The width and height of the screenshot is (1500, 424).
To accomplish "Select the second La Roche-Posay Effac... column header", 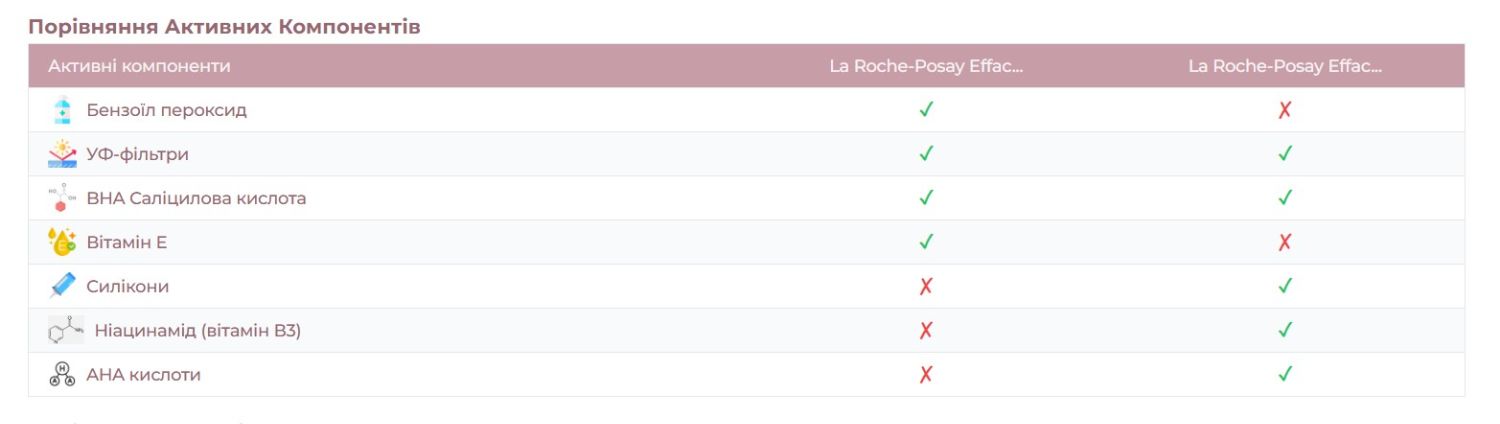I will click(1285, 66).
